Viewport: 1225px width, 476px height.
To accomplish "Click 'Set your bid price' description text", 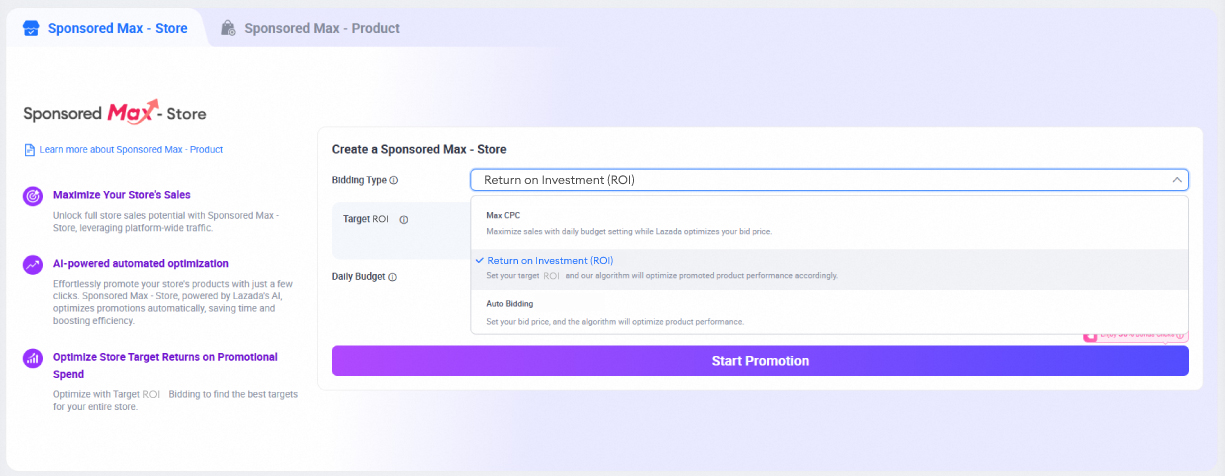I will pos(615,322).
